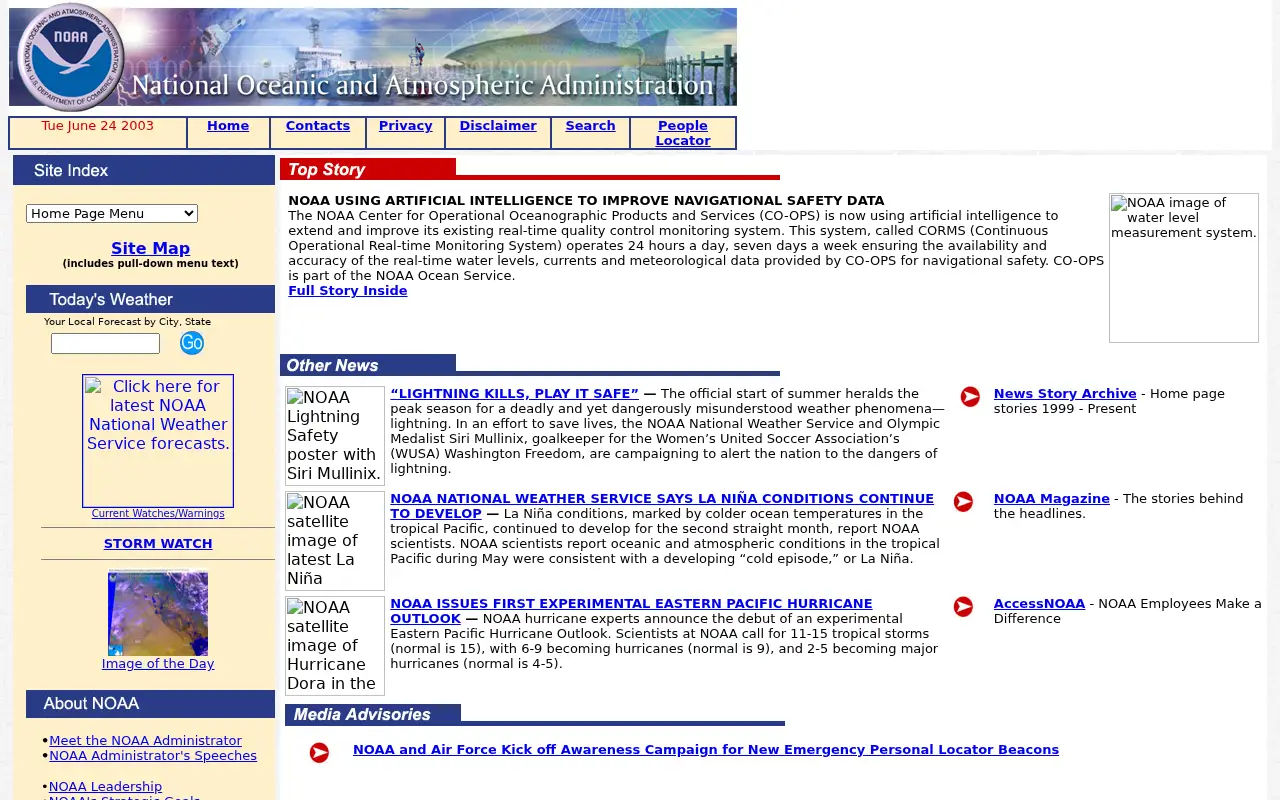Open the AccessNOAA link
The image size is (1280, 800).
pyautogui.click(x=1039, y=603)
